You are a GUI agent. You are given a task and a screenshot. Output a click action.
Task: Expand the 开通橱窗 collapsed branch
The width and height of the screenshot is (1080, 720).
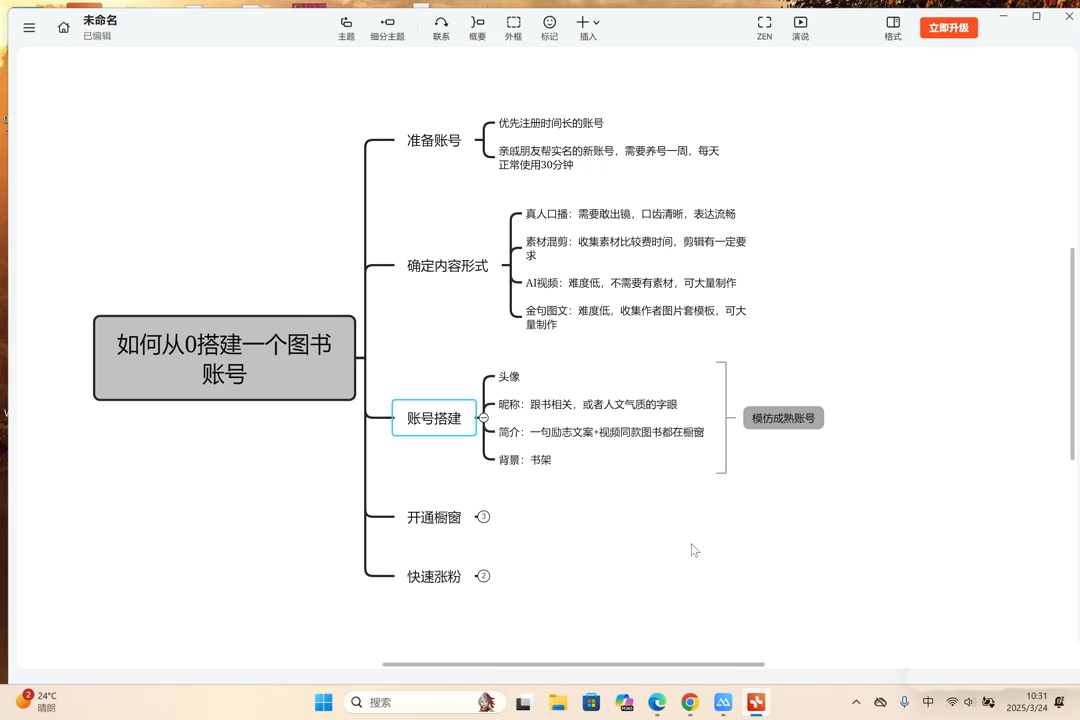(484, 517)
